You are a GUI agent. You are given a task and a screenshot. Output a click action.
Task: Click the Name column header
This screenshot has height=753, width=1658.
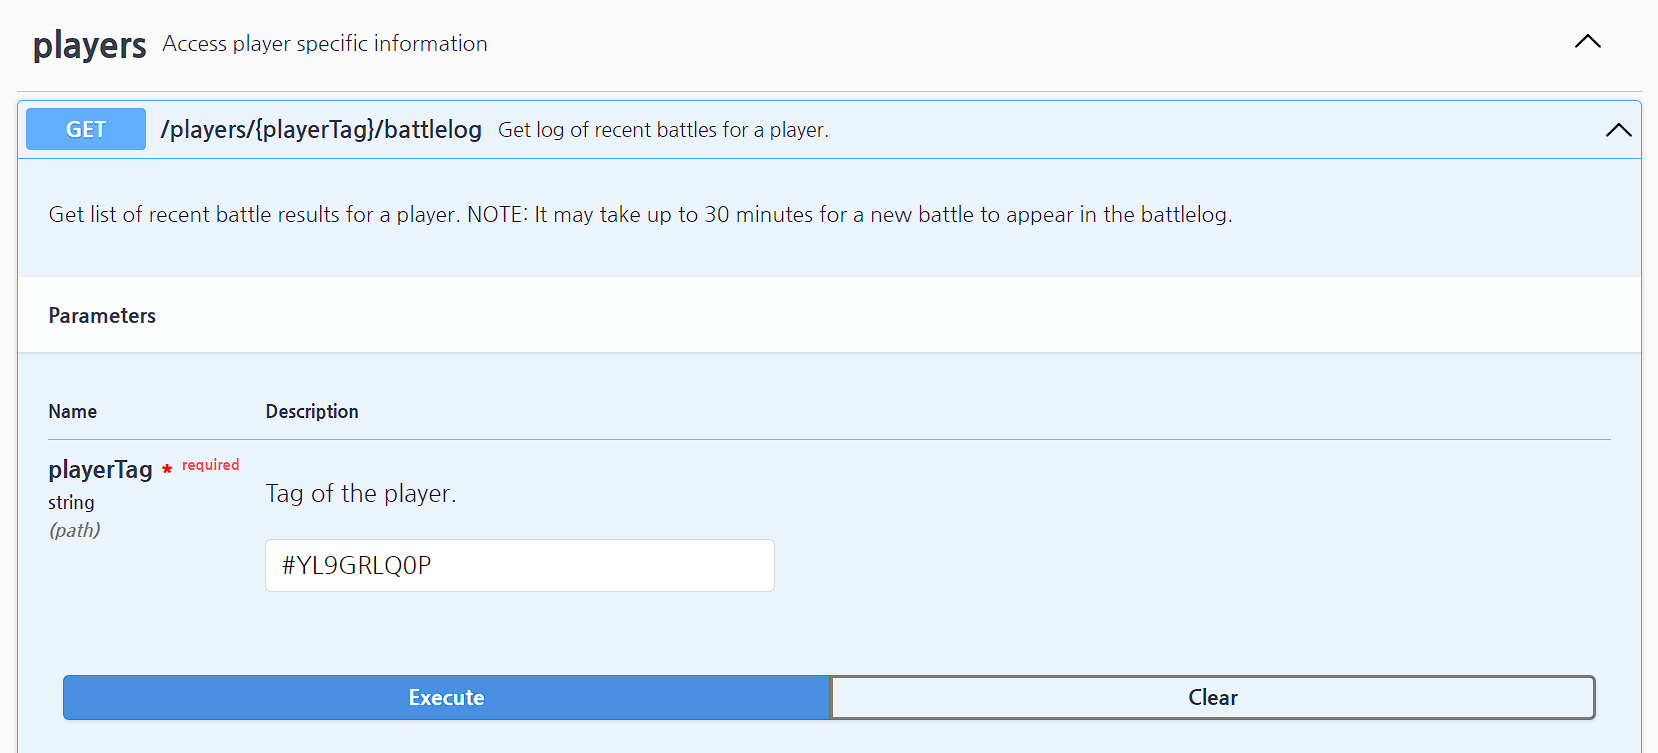coord(72,411)
